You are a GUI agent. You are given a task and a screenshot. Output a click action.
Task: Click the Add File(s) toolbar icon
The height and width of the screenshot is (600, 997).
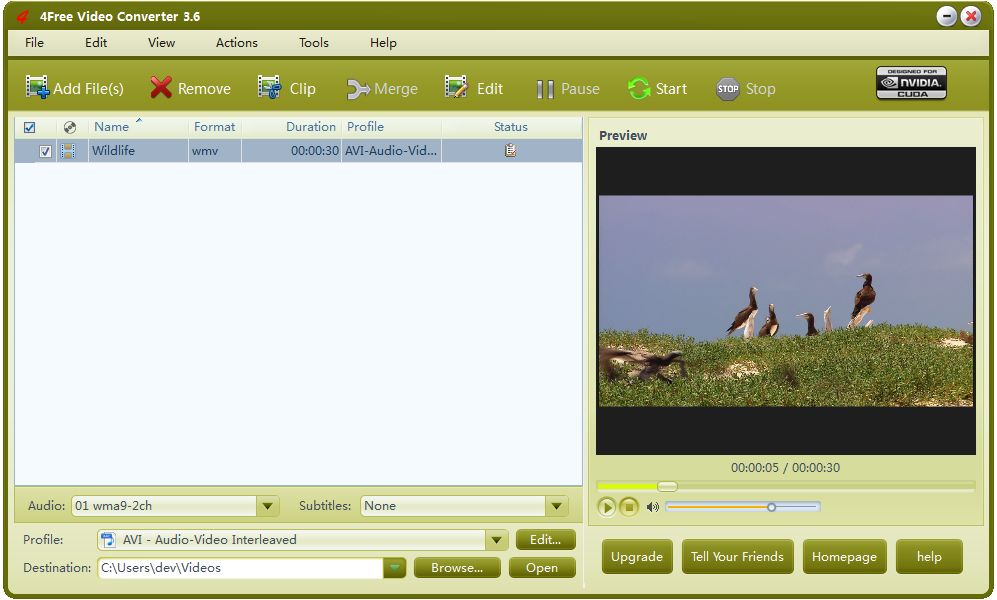coord(38,87)
